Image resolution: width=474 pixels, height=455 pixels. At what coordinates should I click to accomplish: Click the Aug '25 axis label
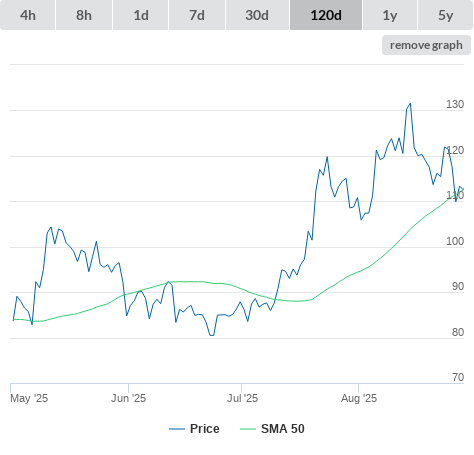tap(359, 398)
